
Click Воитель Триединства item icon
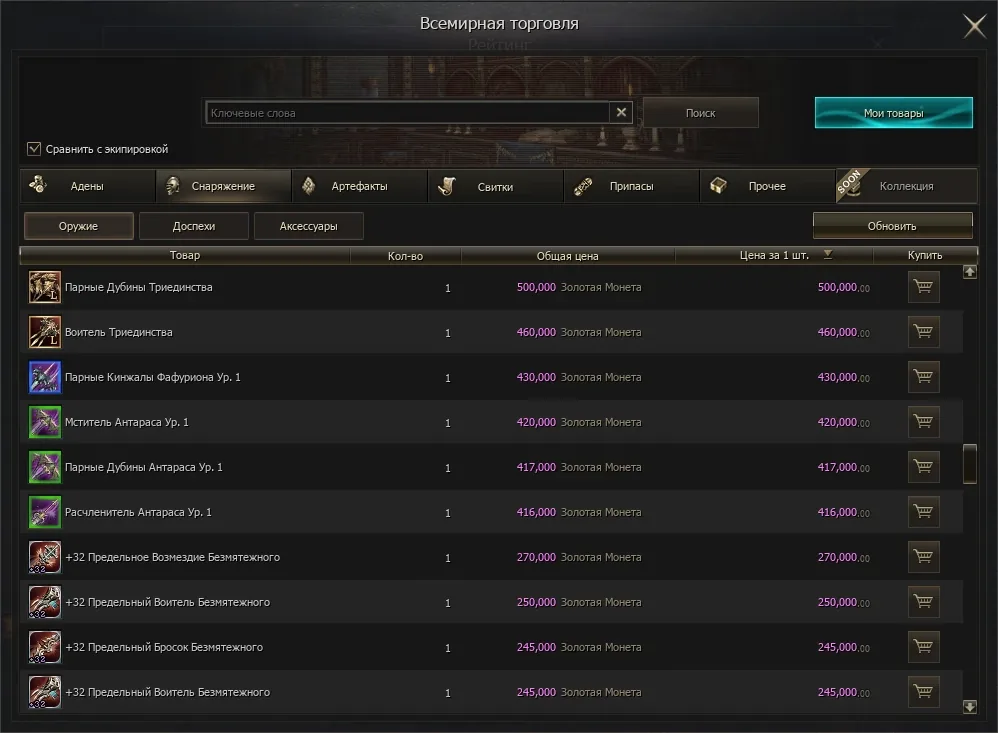tap(45, 332)
